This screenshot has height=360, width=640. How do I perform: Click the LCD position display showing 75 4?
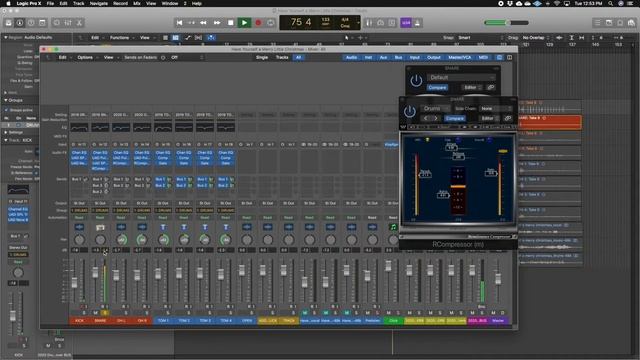click(301, 22)
